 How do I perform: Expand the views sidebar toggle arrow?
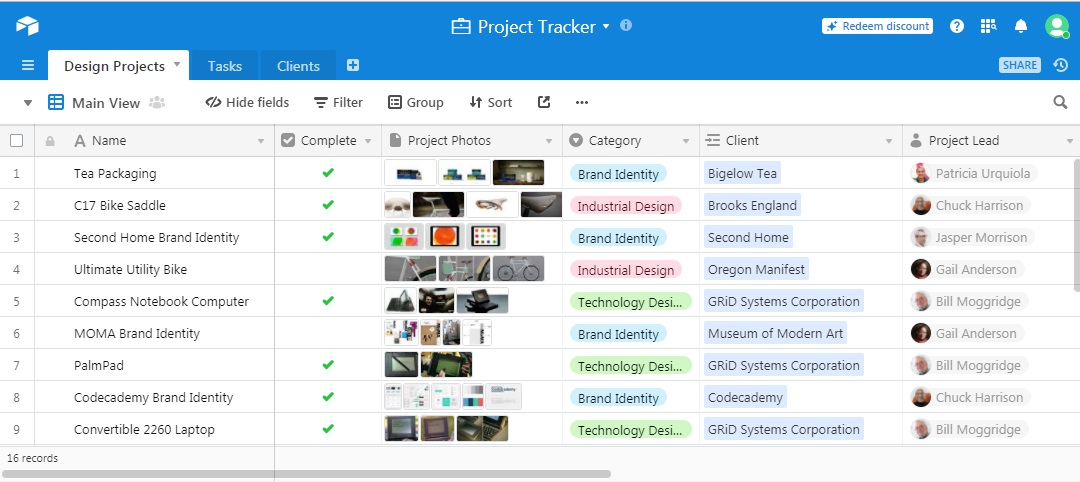28,103
